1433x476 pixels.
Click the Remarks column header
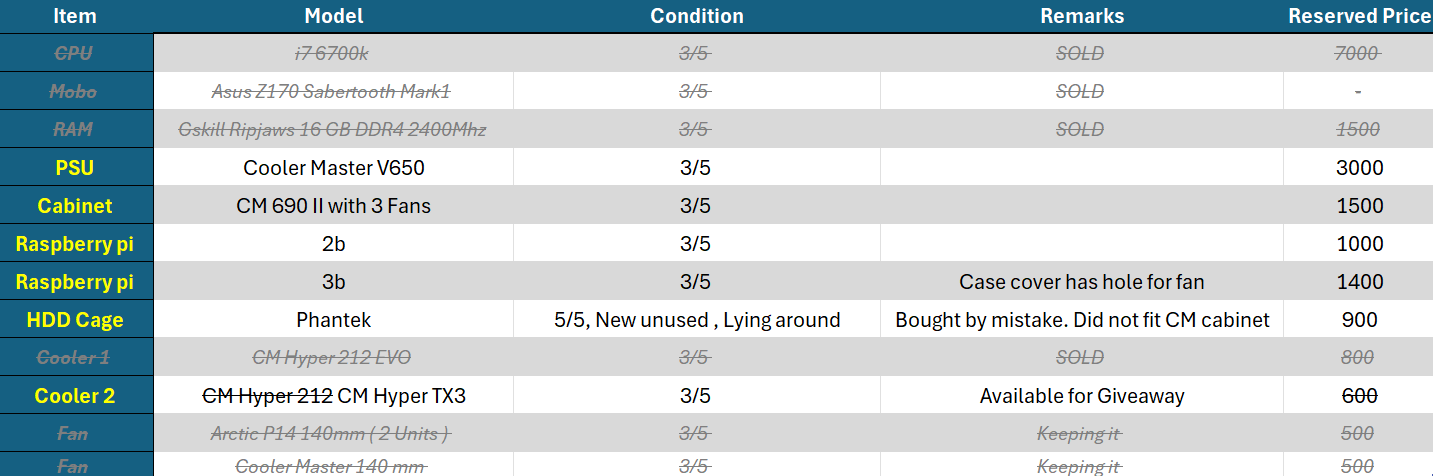[1082, 16]
